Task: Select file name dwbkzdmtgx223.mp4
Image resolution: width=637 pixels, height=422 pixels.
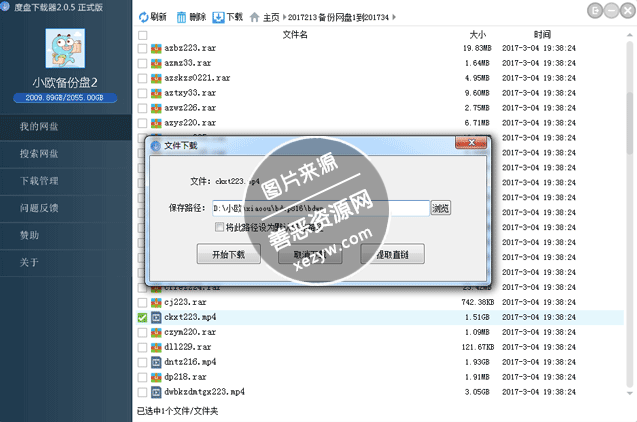Action: (x=204, y=392)
